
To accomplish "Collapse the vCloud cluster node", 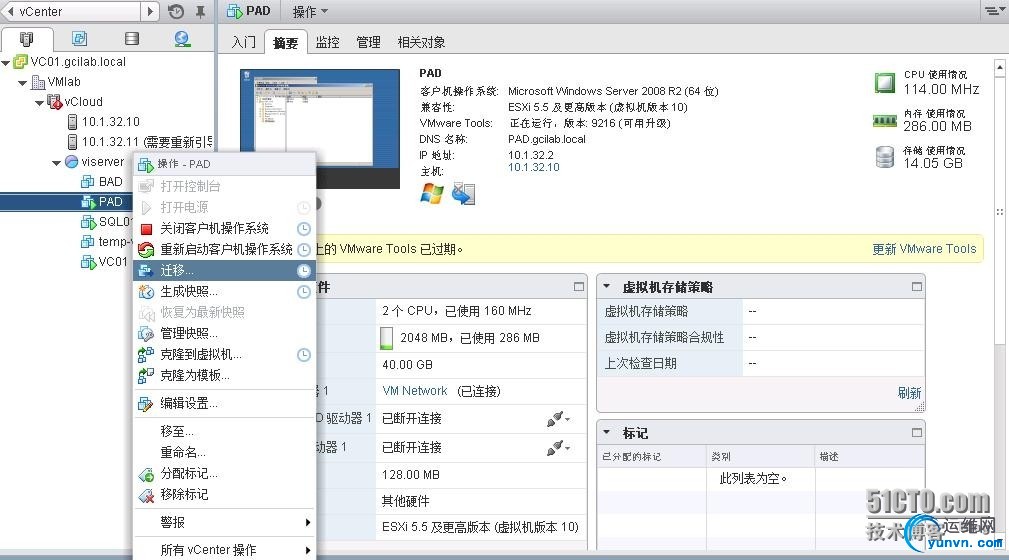I will [39, 103].
